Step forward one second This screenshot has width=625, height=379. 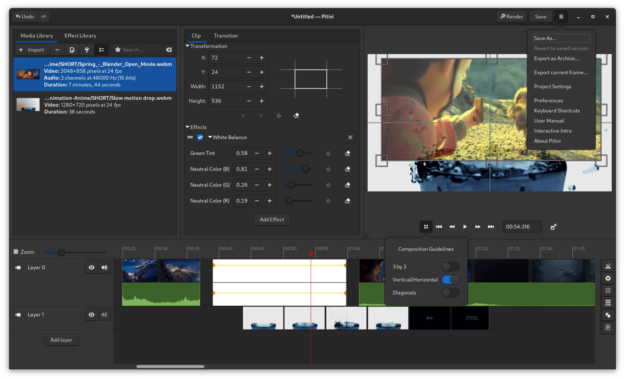[478, 227]
